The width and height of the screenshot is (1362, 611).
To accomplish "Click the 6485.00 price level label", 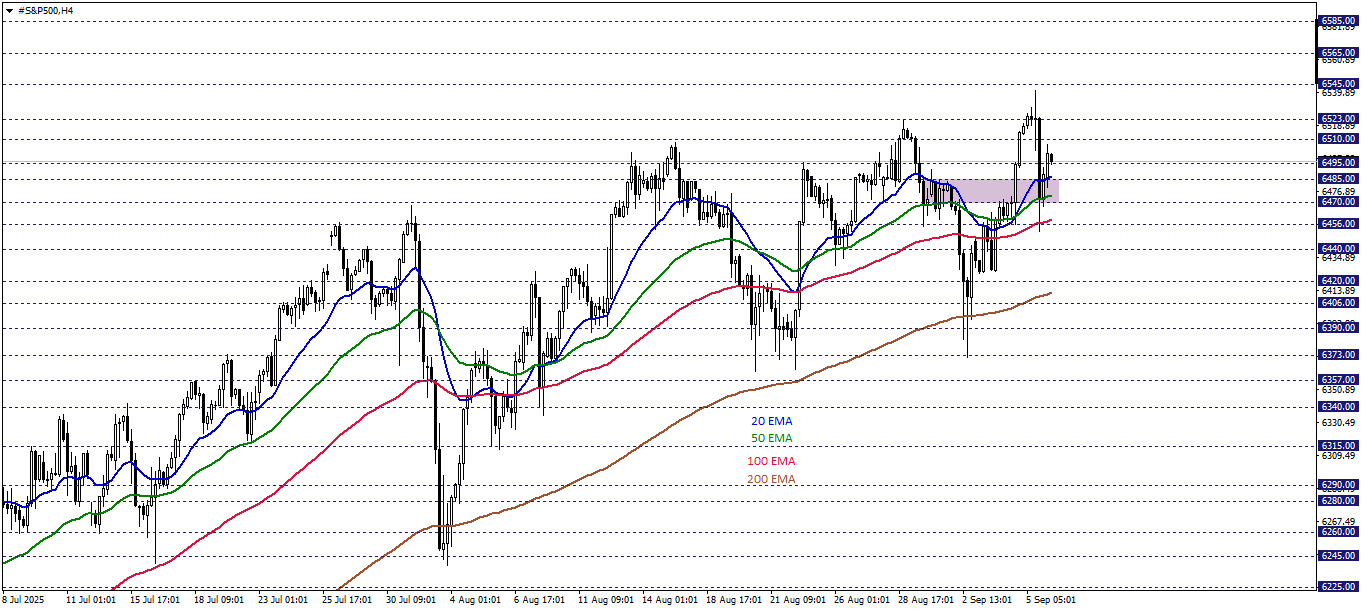I will (x=1337, y=179).
